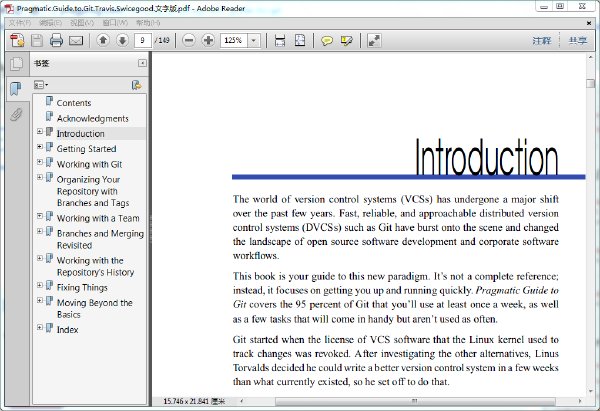Open Organizing Your Repository with Branches bookmark

[x=93, y=191]
